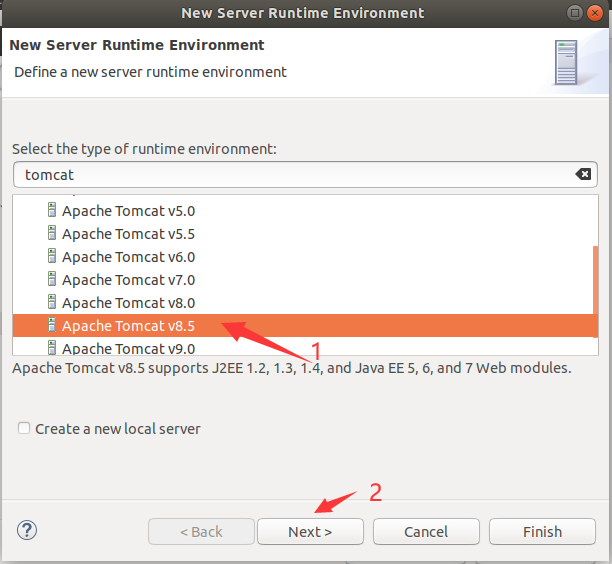Click the server icon beside Apache Tomcat v5.0

click(x=52, y=210)
